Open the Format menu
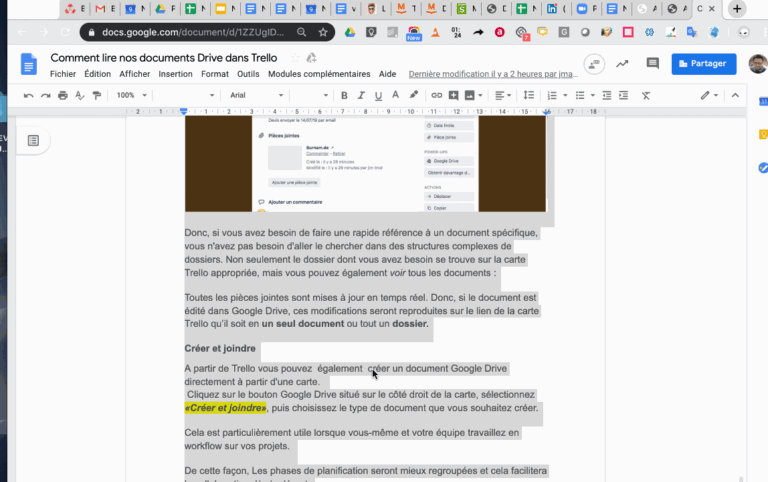 [x=215, y=74]
